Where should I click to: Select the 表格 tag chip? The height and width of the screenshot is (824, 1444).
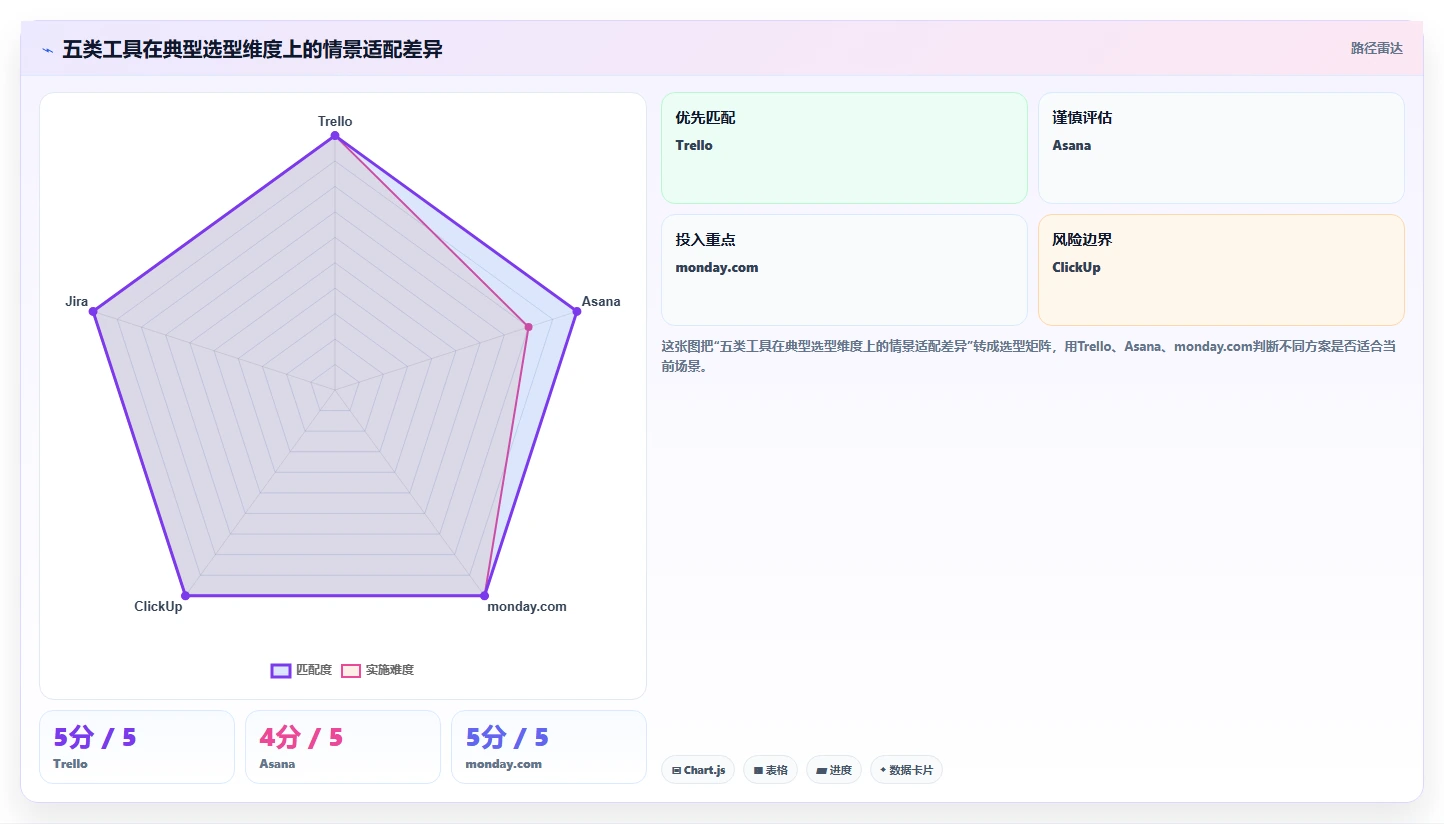coord(770,770)
